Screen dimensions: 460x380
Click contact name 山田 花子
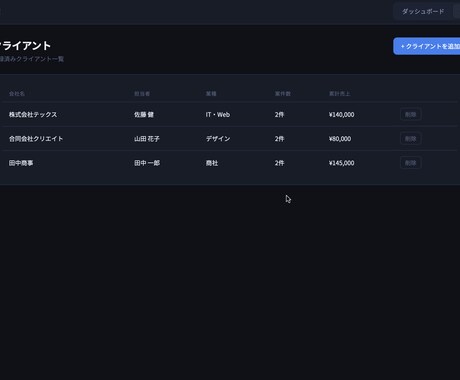[147, 139]
